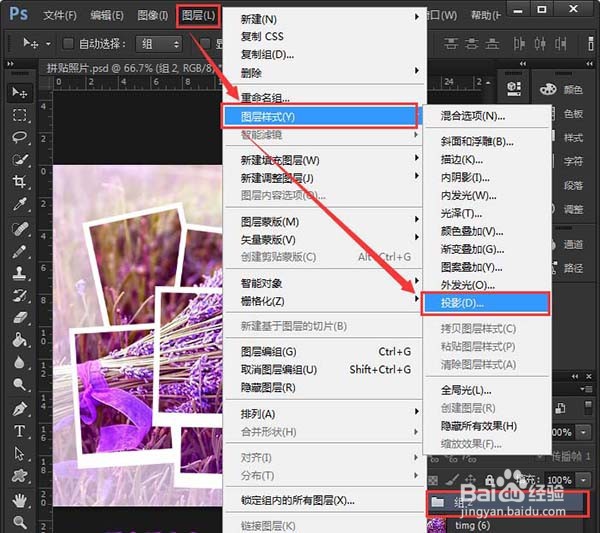This screenshot has width=600, height=533.
Task: Choose Layer Style menu entry
Action: click(x=321, y=116)
